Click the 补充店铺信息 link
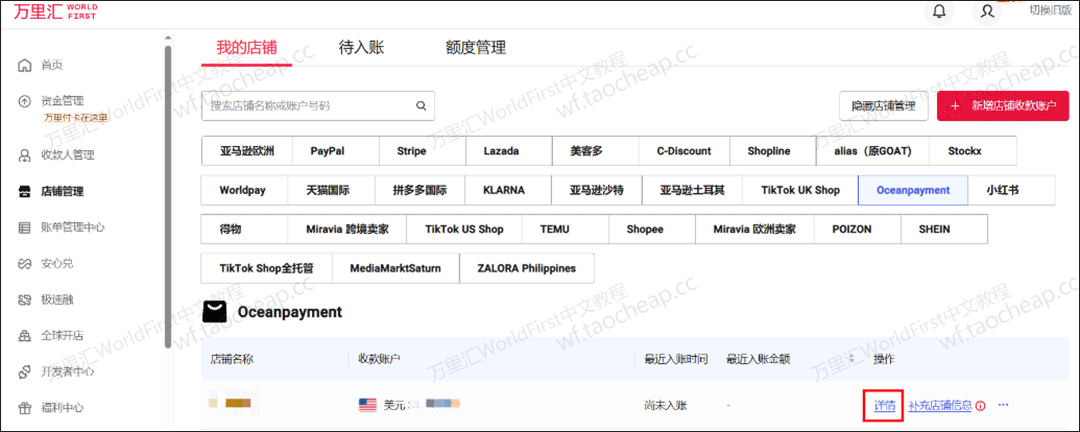The width and height of the screenshot is (1080, 432). pos(940,405)
